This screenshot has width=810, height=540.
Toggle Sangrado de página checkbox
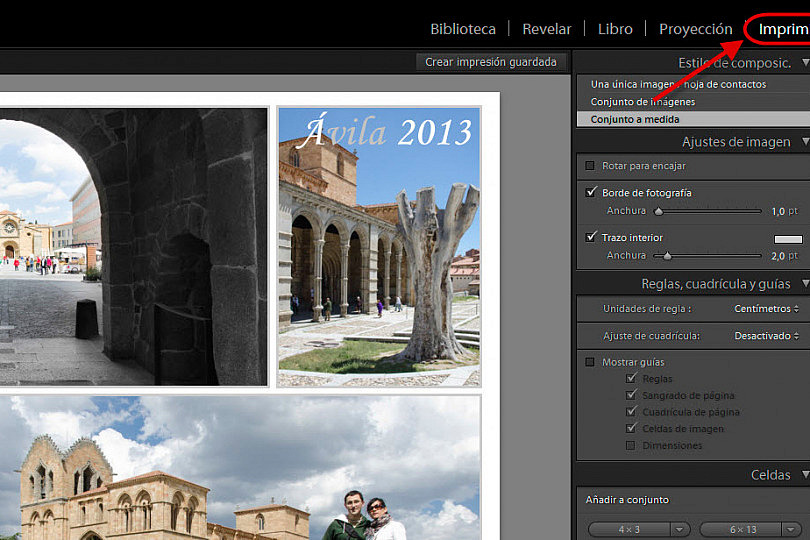[631, 395]
